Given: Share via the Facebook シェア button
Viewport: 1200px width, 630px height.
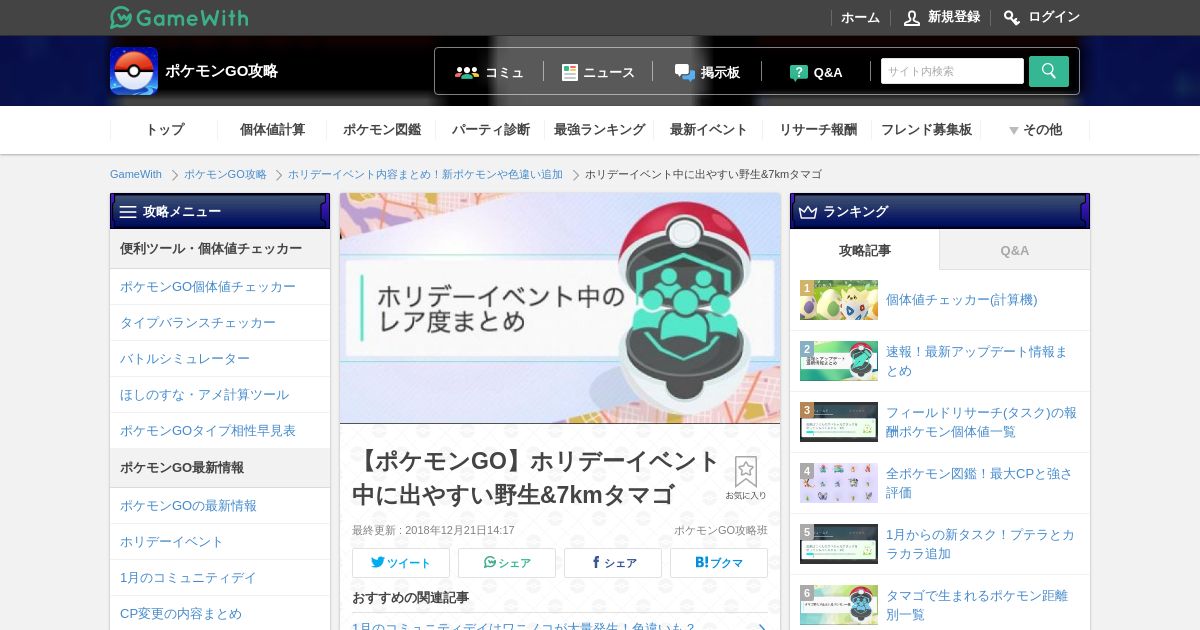Looking at the screenshot, I should pyautogui.click(x=613, y=563).
